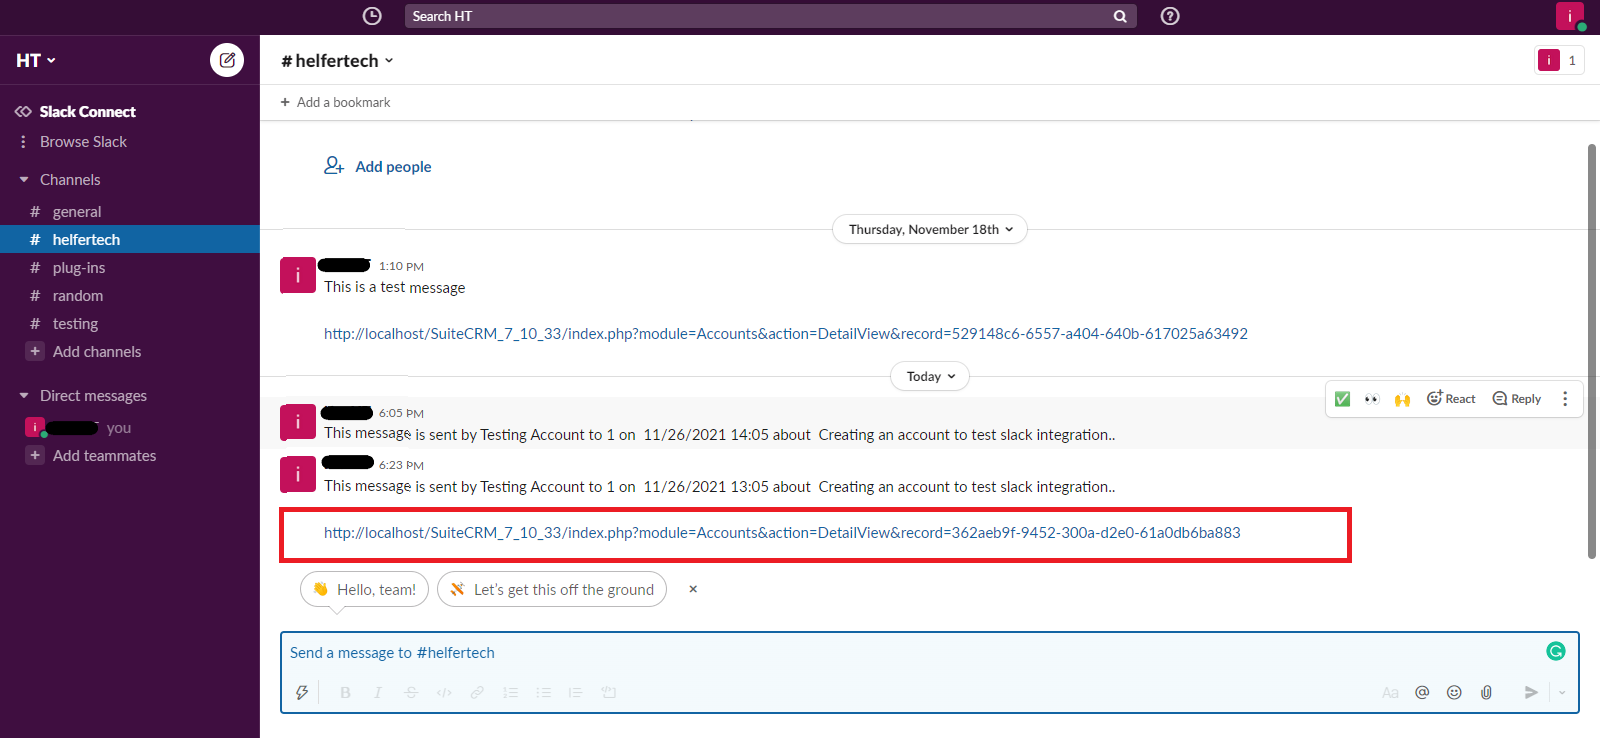React with the white check mark emoji
1600x738 pixels.
point(1342,399)
